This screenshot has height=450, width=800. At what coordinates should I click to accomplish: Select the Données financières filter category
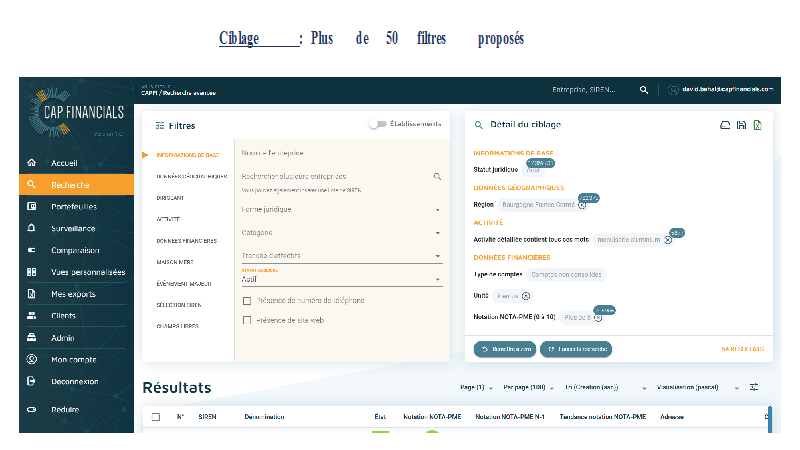click(187, 241)
